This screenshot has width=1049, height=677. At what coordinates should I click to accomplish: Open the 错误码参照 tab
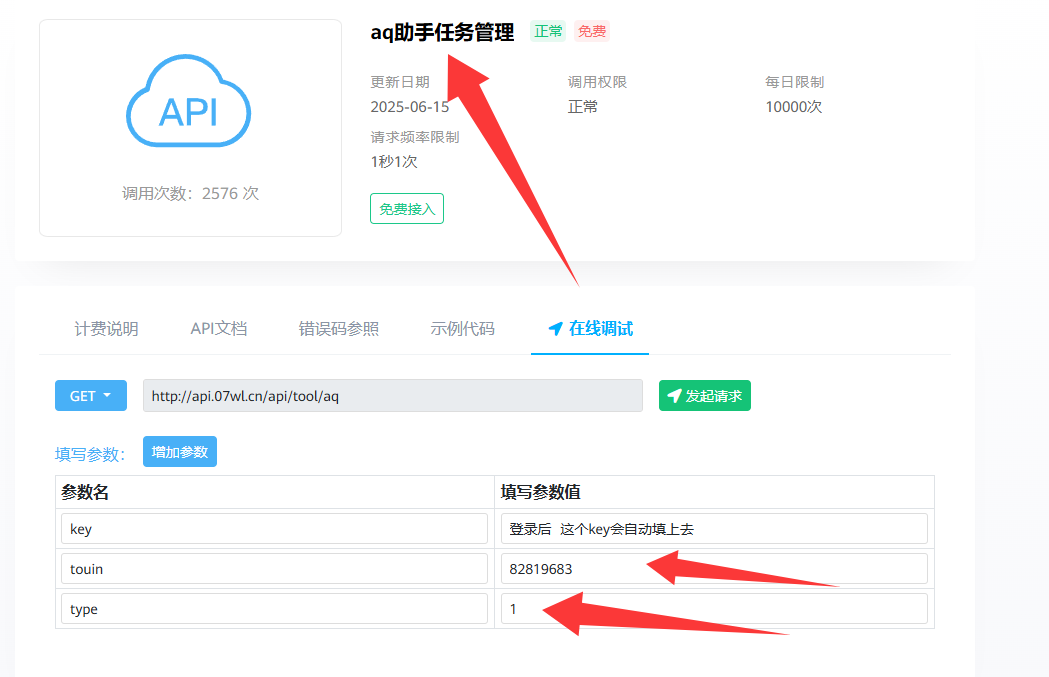[338, 328]
